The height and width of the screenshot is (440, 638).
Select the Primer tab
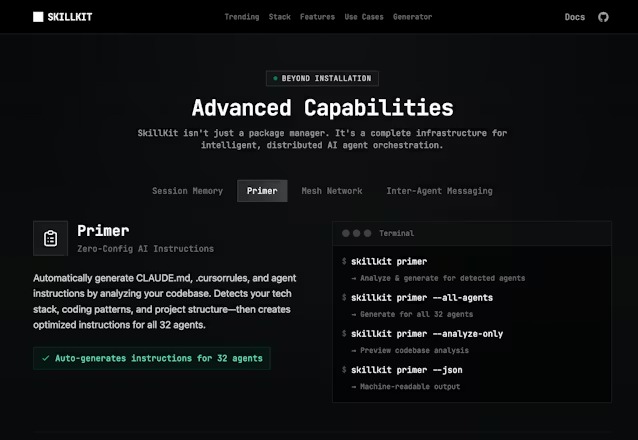262,191
